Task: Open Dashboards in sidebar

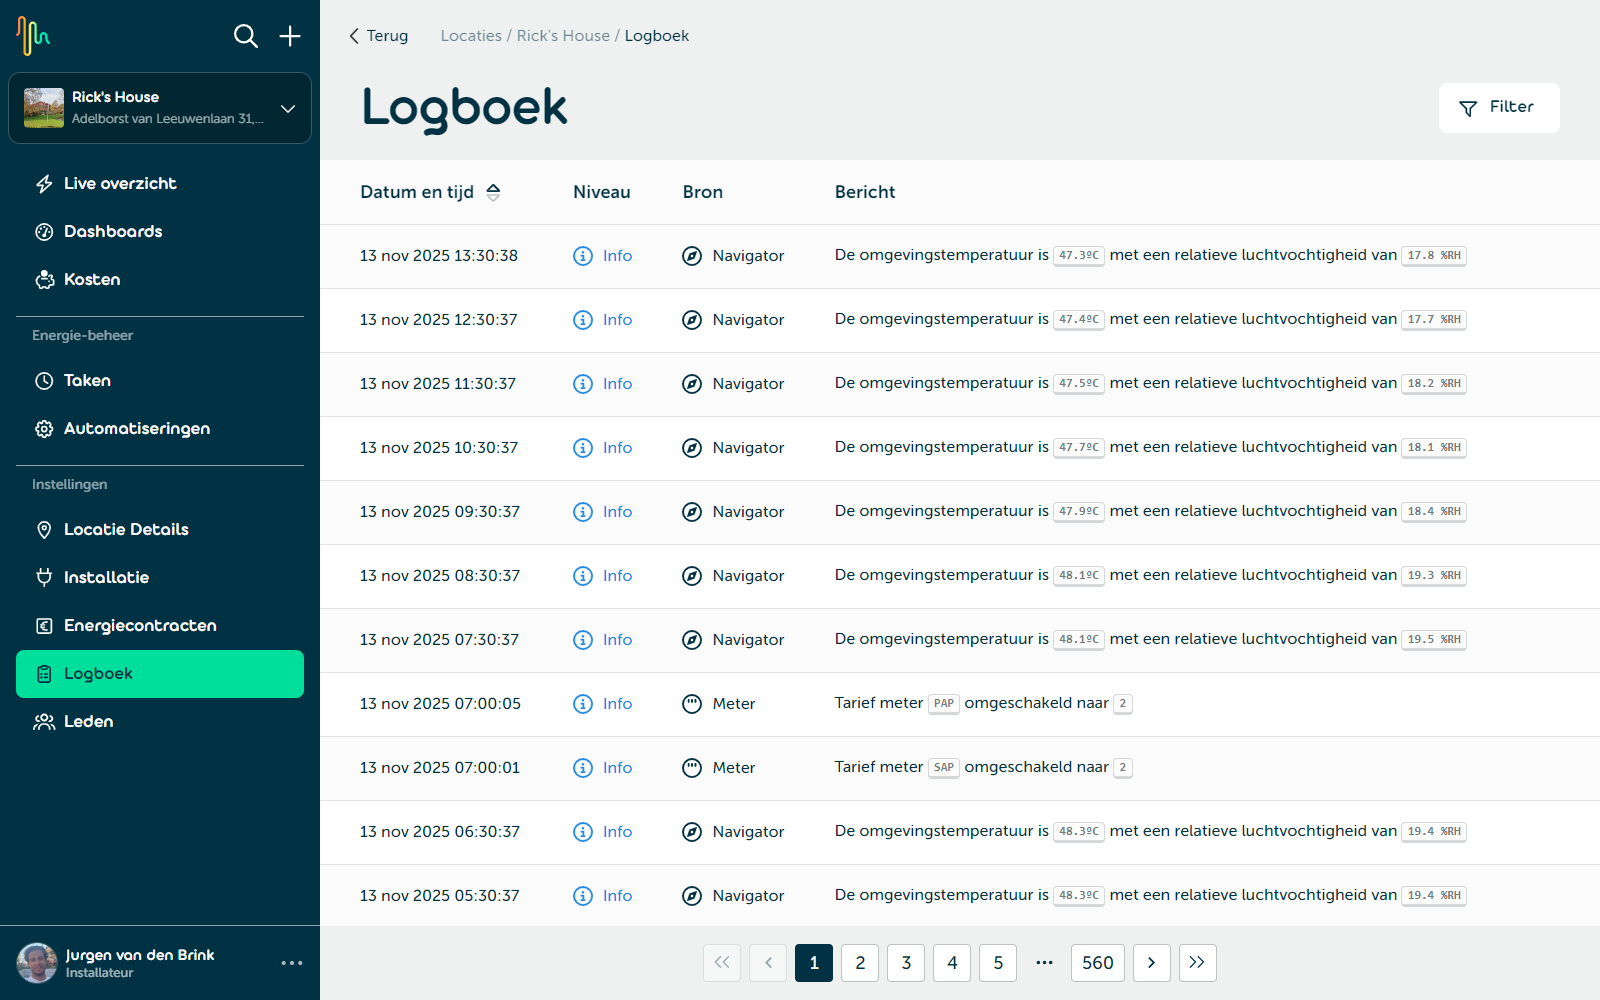Action: point(160,232)
